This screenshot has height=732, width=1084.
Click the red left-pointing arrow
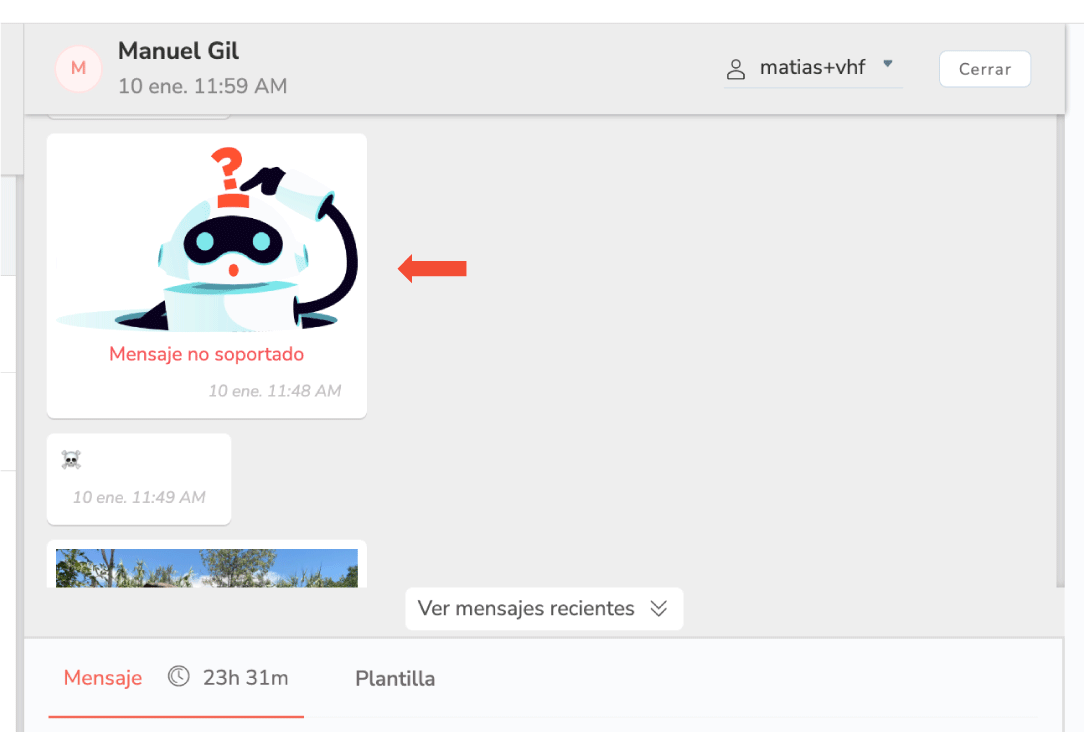(x=432, y=268)
